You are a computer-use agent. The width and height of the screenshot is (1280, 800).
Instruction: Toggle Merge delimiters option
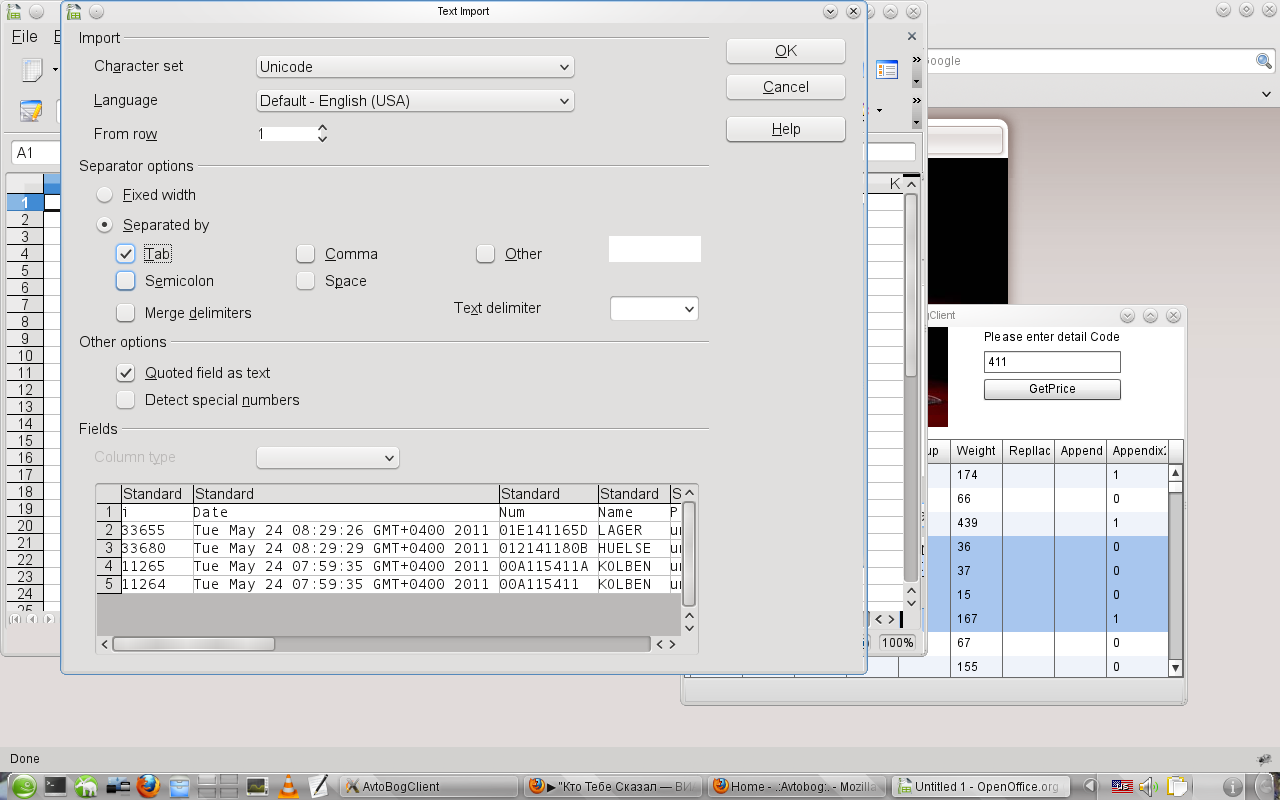coord(125,313)
